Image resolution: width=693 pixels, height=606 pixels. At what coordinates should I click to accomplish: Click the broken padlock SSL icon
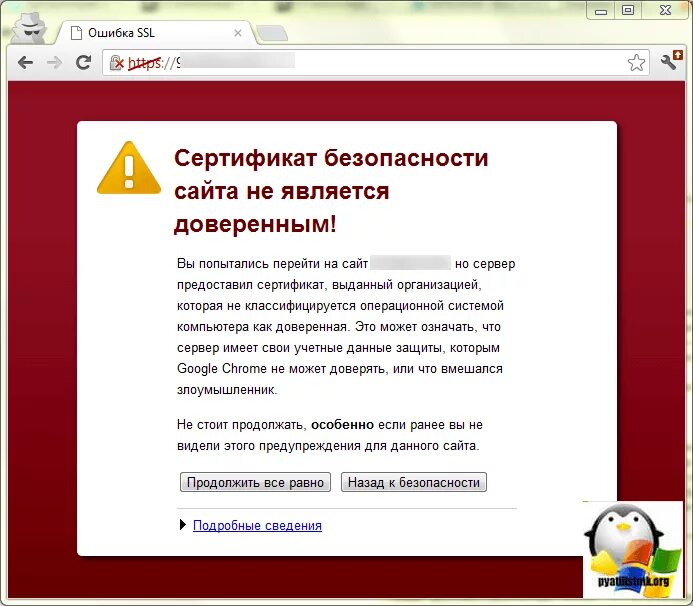[x=116, y=63]
